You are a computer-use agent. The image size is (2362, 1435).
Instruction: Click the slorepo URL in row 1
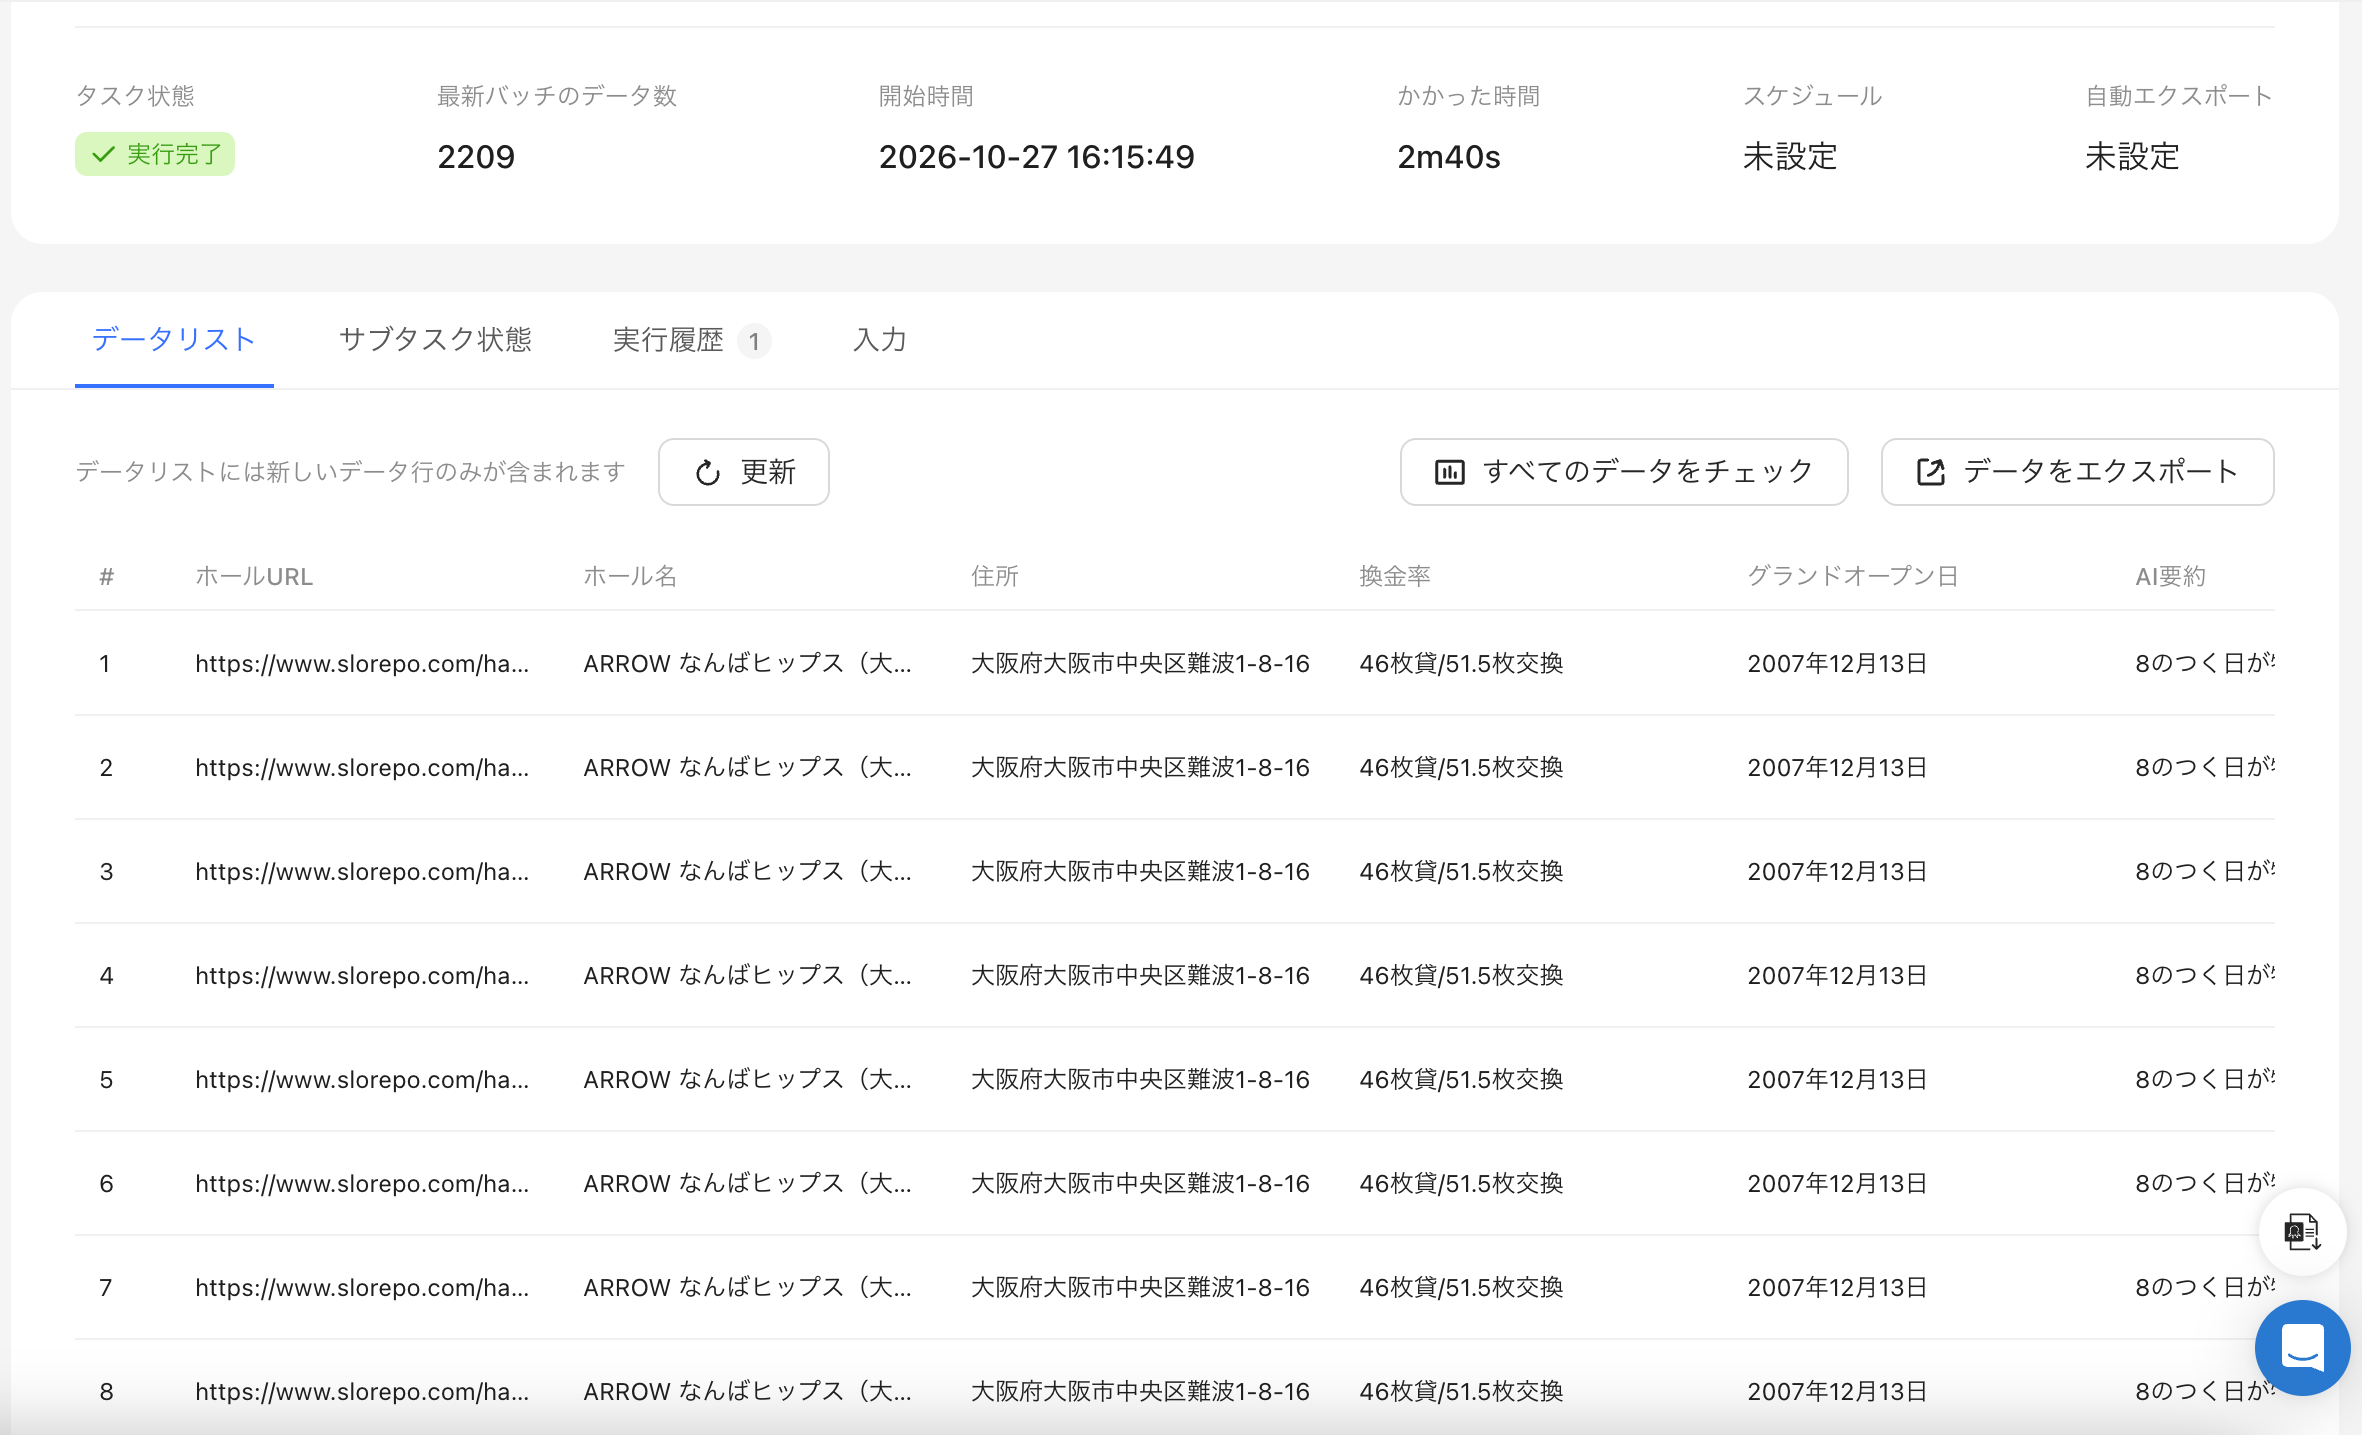pos(362,663)
